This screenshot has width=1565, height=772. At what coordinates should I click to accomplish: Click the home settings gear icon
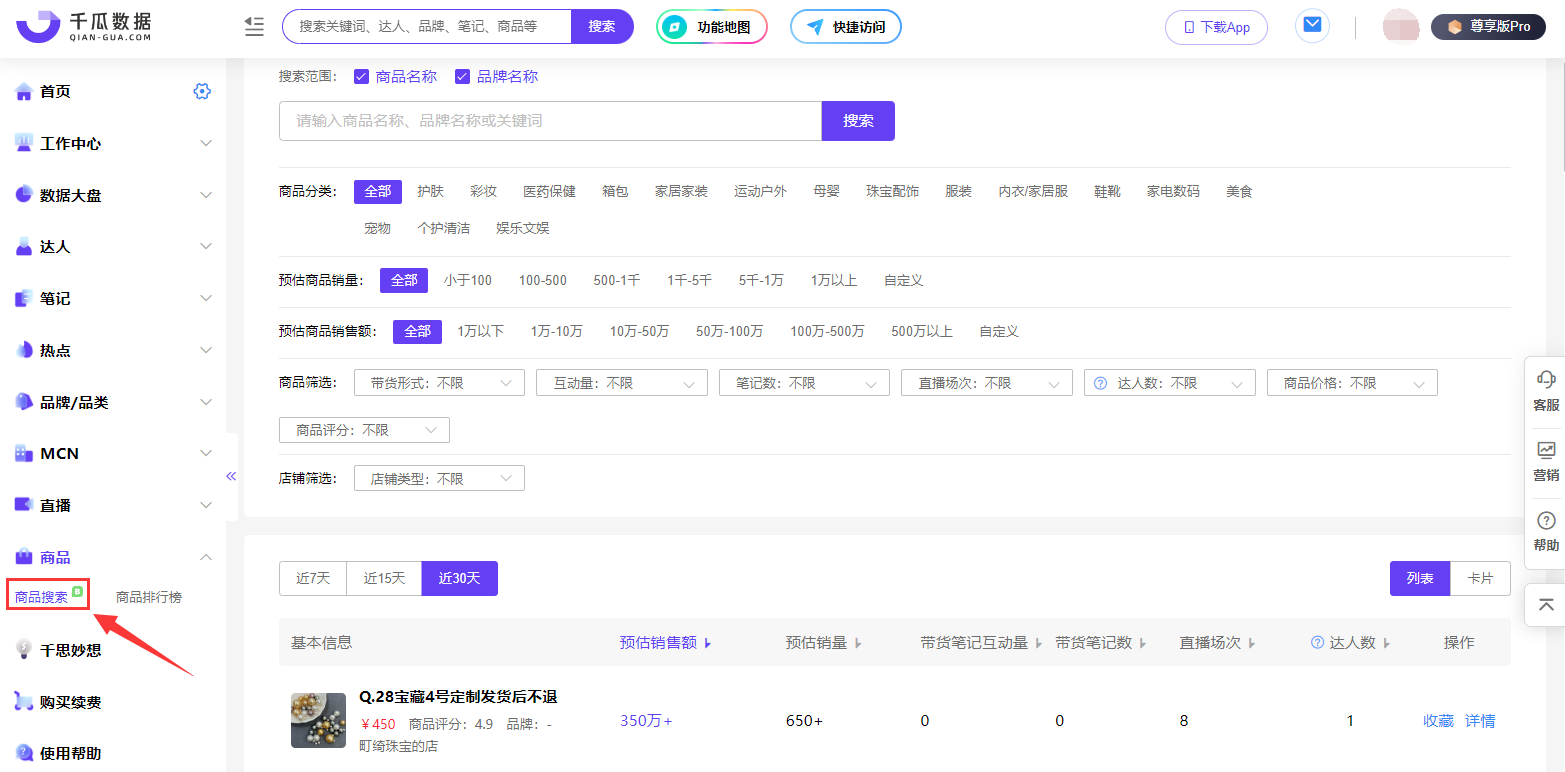pos(202,91)
